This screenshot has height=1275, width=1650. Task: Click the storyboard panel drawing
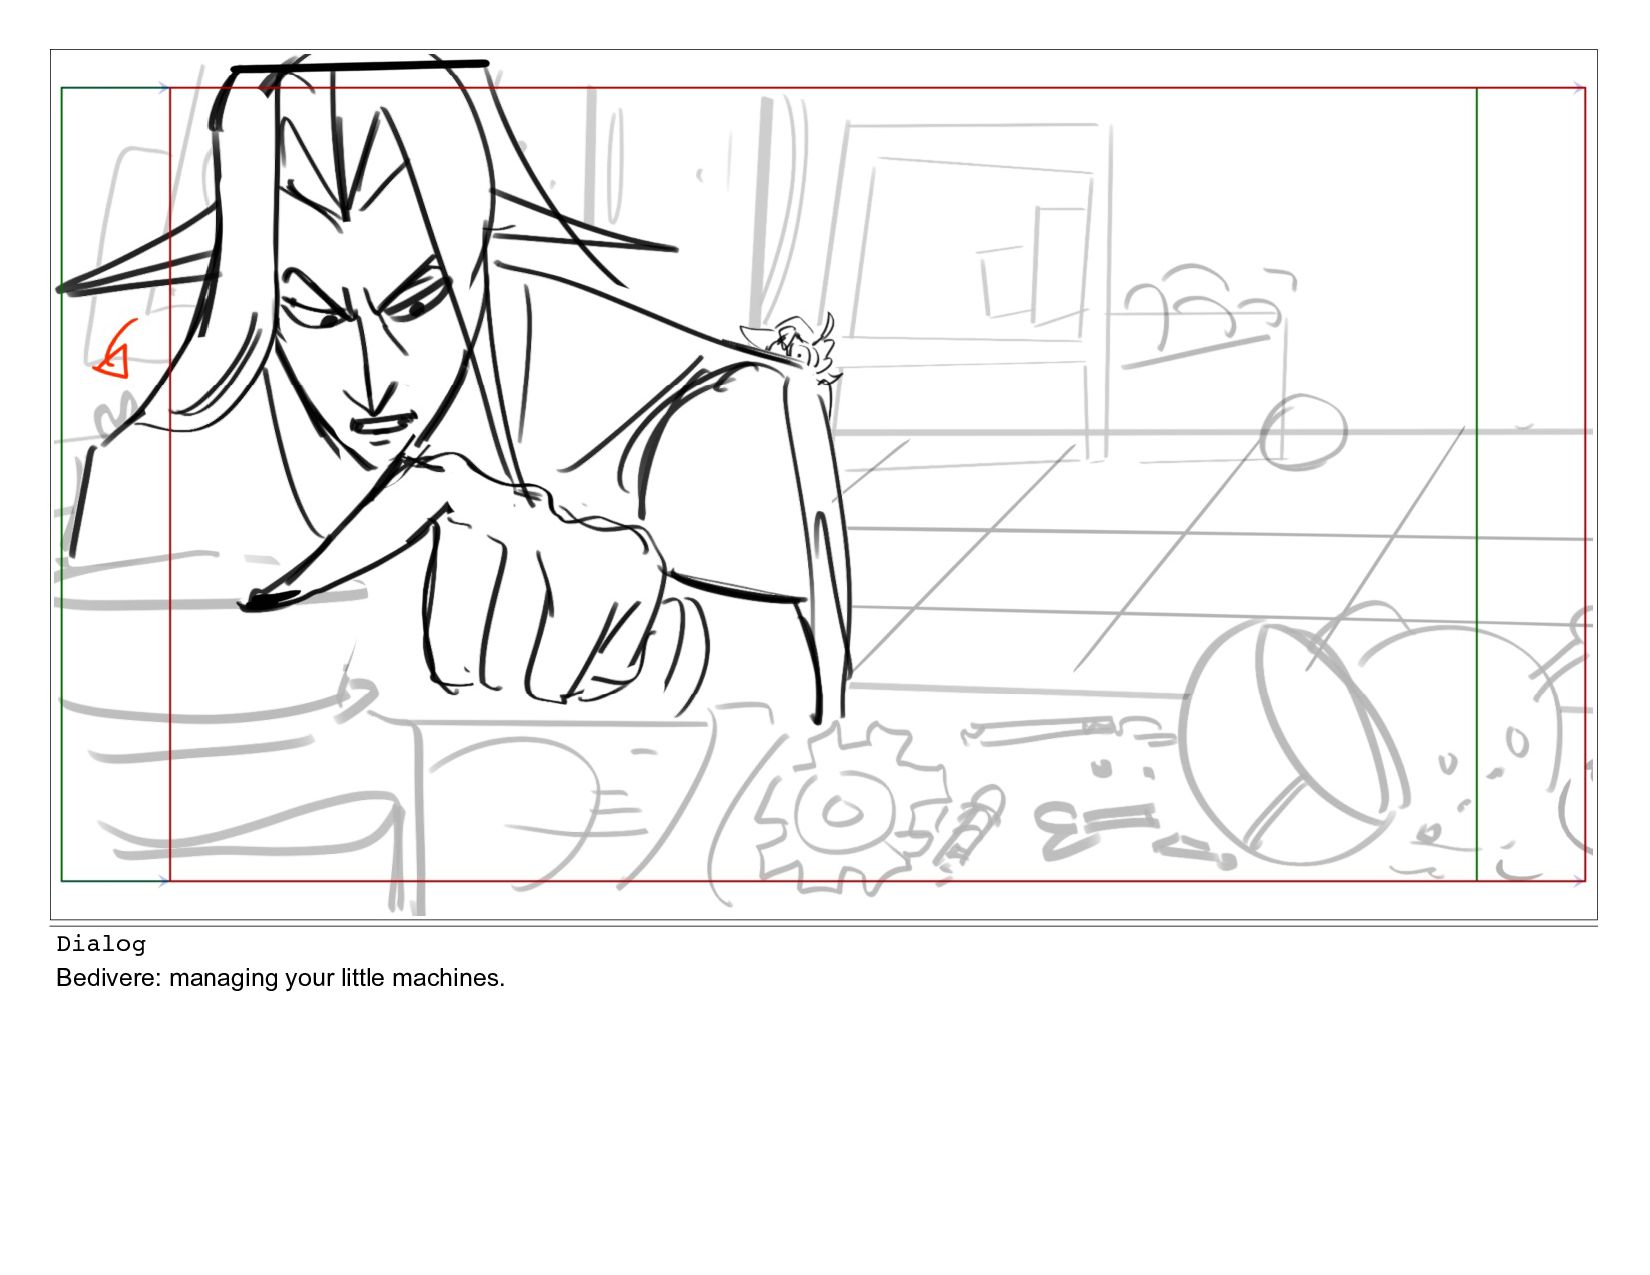point(824,485)
